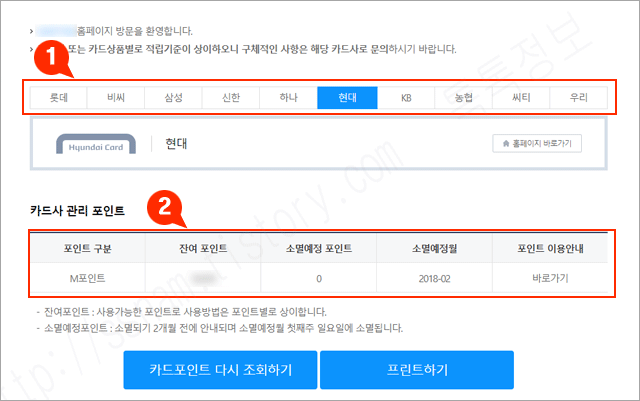Open the 홈페이지 바로가기 button

tap(537, 143)
